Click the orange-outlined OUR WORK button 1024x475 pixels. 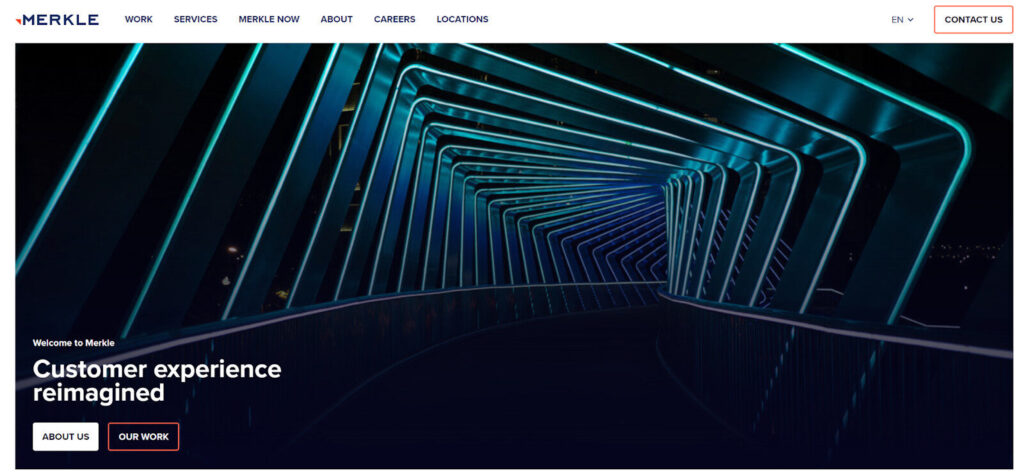click(x=143, y=437)
